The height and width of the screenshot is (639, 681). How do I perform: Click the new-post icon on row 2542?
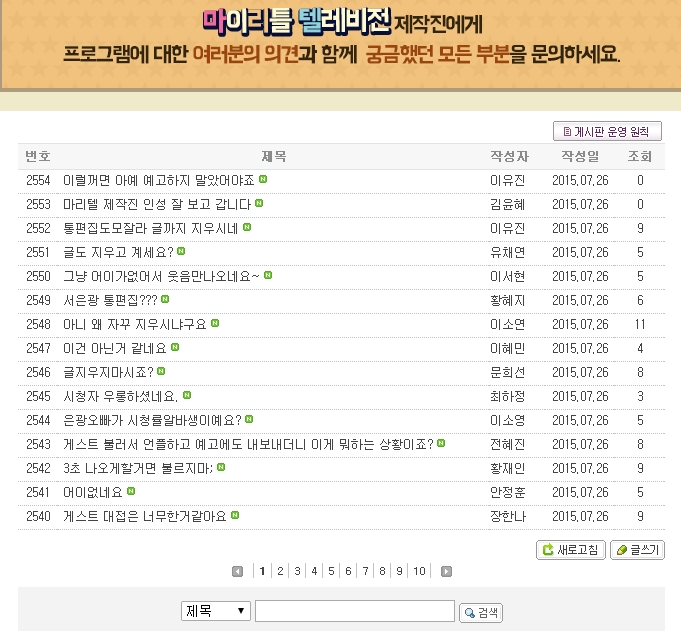pos(221,467)
